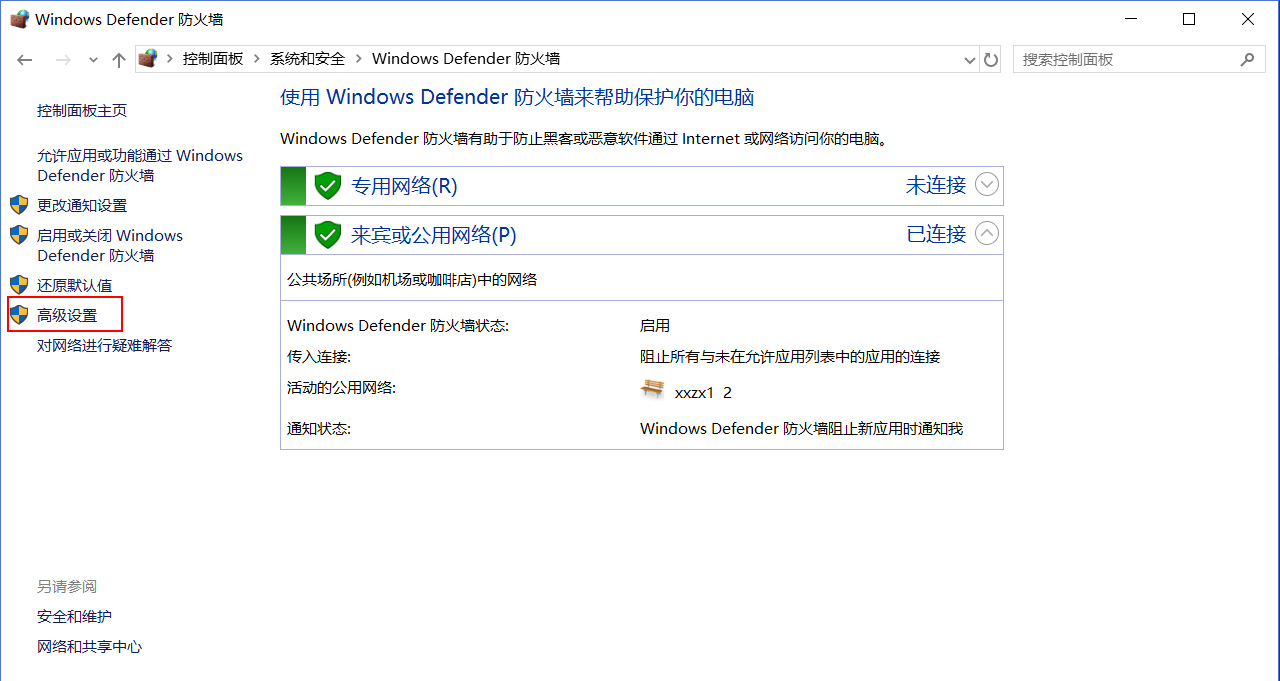Screen dimensions: 1280x681
Task: Open 允许应用或功能通过 Windows Defender 防火墙
Action: 140,165
